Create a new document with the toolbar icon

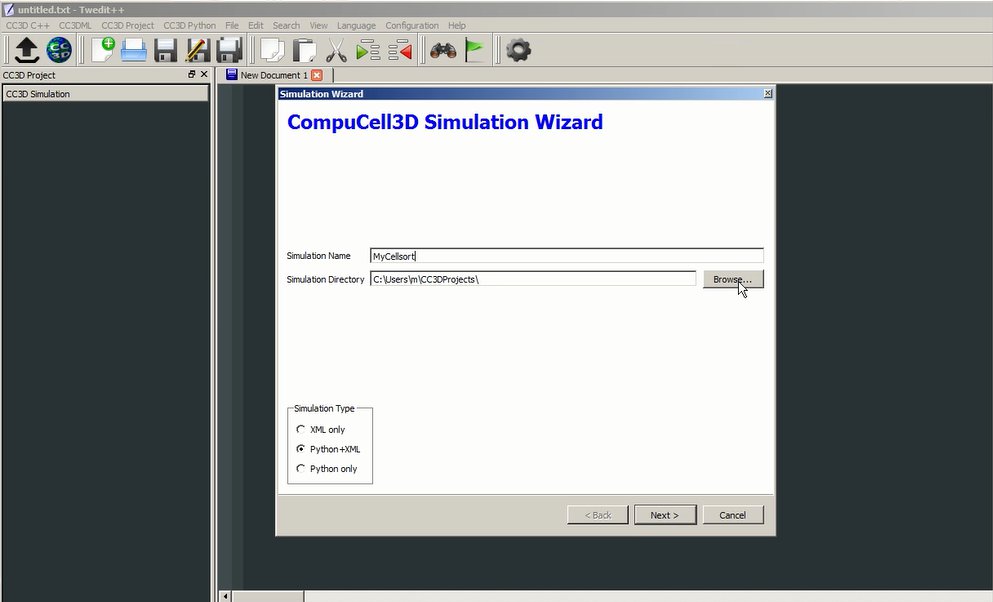point(102,50)
